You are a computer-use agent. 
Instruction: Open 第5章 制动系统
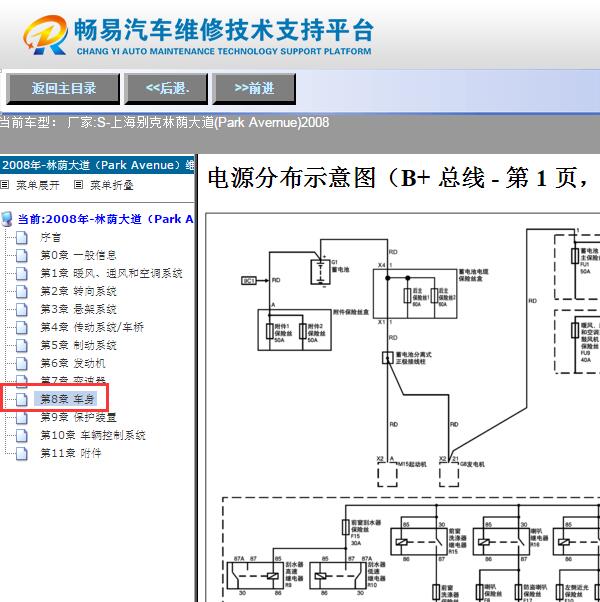(78, 345)
